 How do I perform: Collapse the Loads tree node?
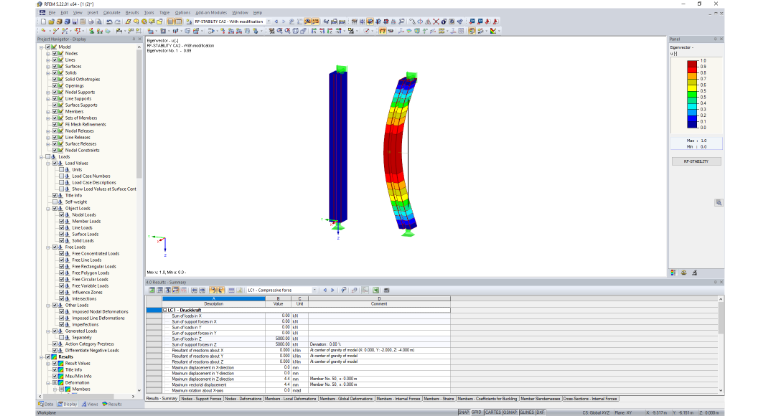pyautogui.click(x=42, y=157)
